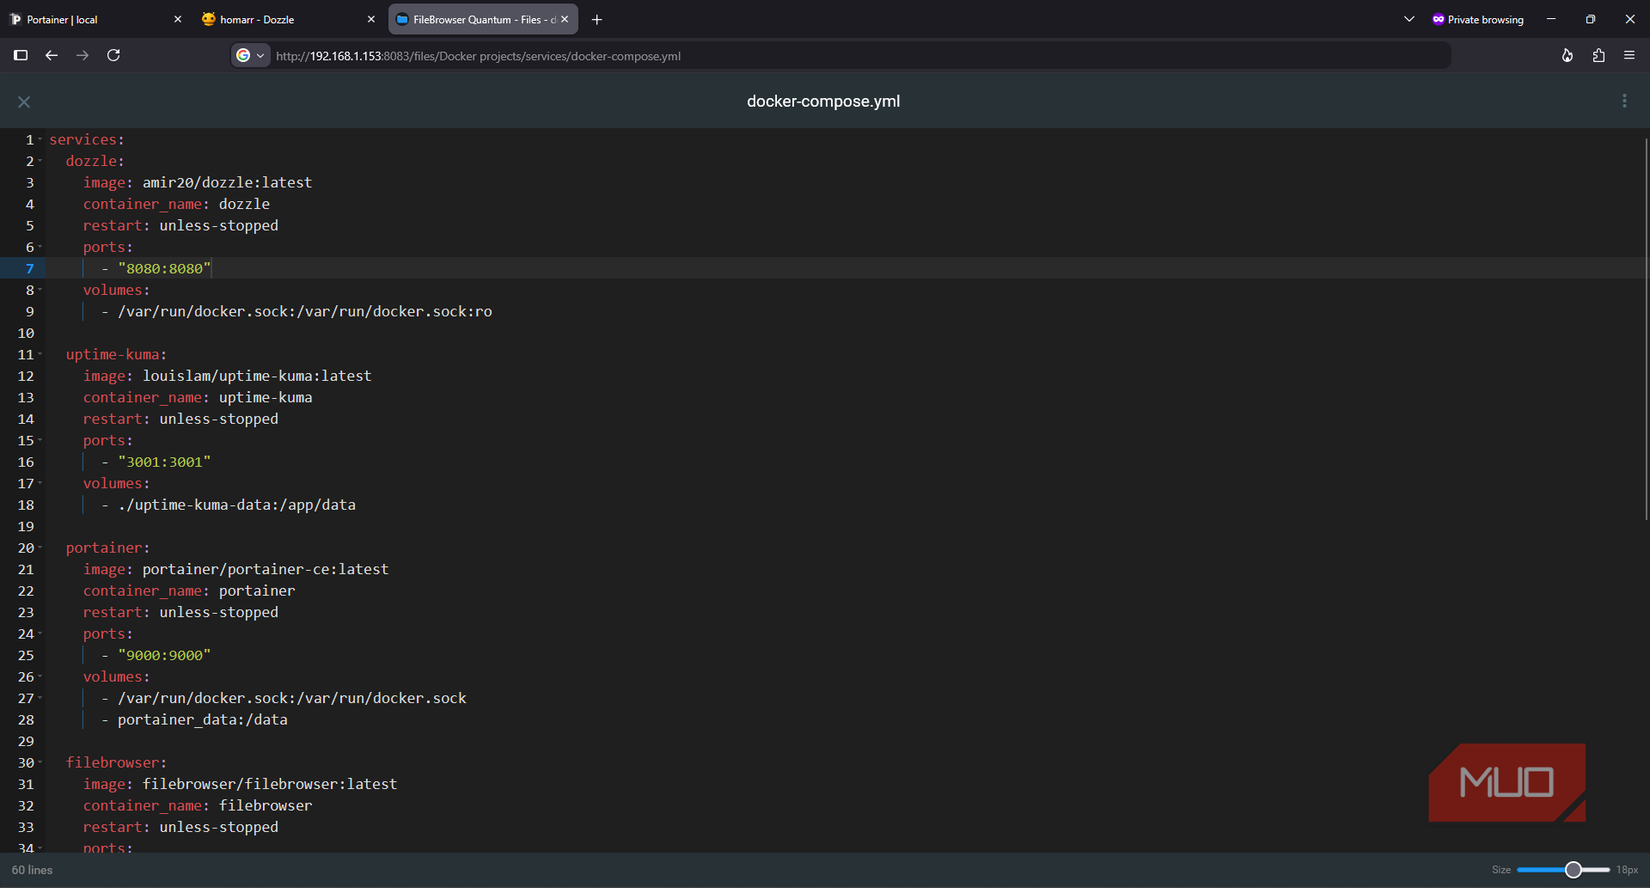The height and width of the screenshot is (888, 1650).
Task: Collapse the filebrowser block at line 30
Action: pyautogui.click(x=40, y=763)
